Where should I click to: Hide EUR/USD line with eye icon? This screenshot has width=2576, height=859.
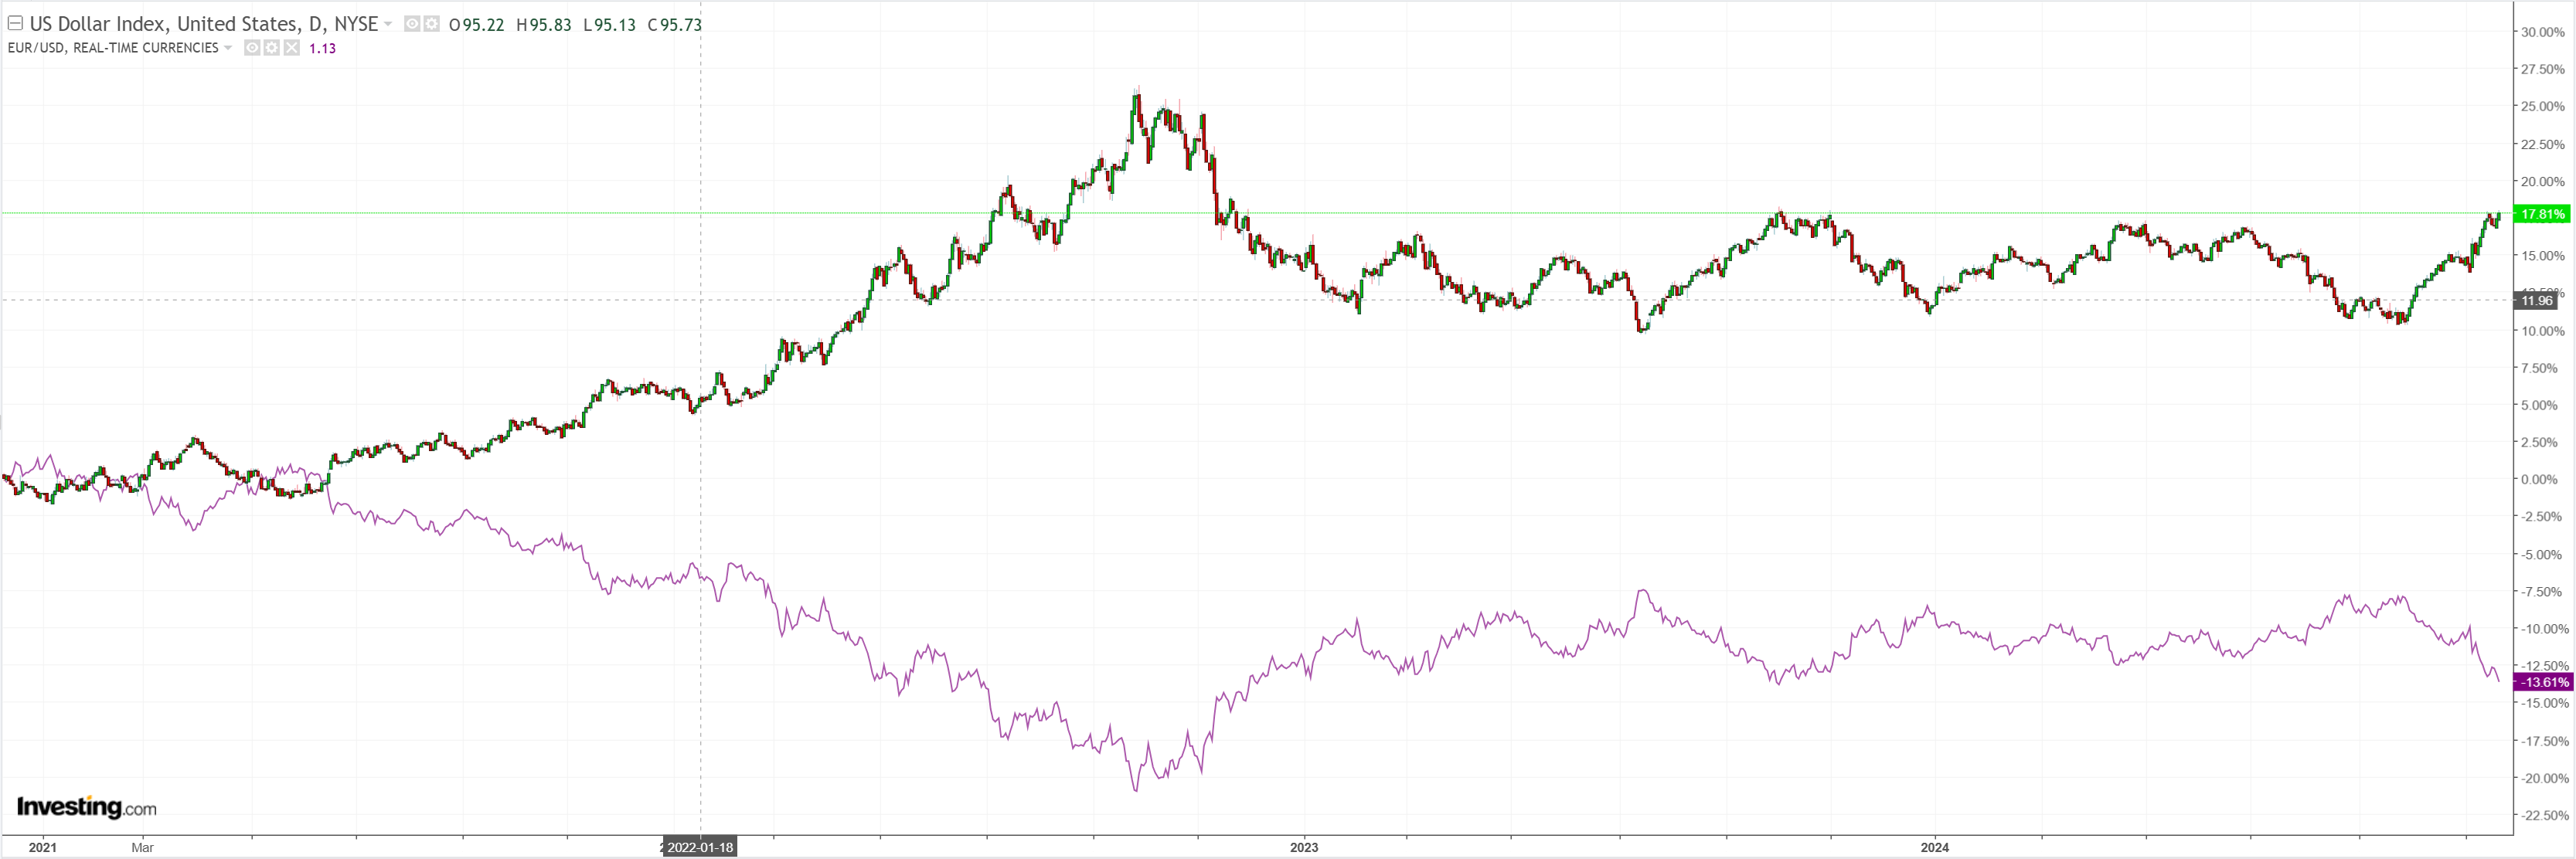(252, 48)
